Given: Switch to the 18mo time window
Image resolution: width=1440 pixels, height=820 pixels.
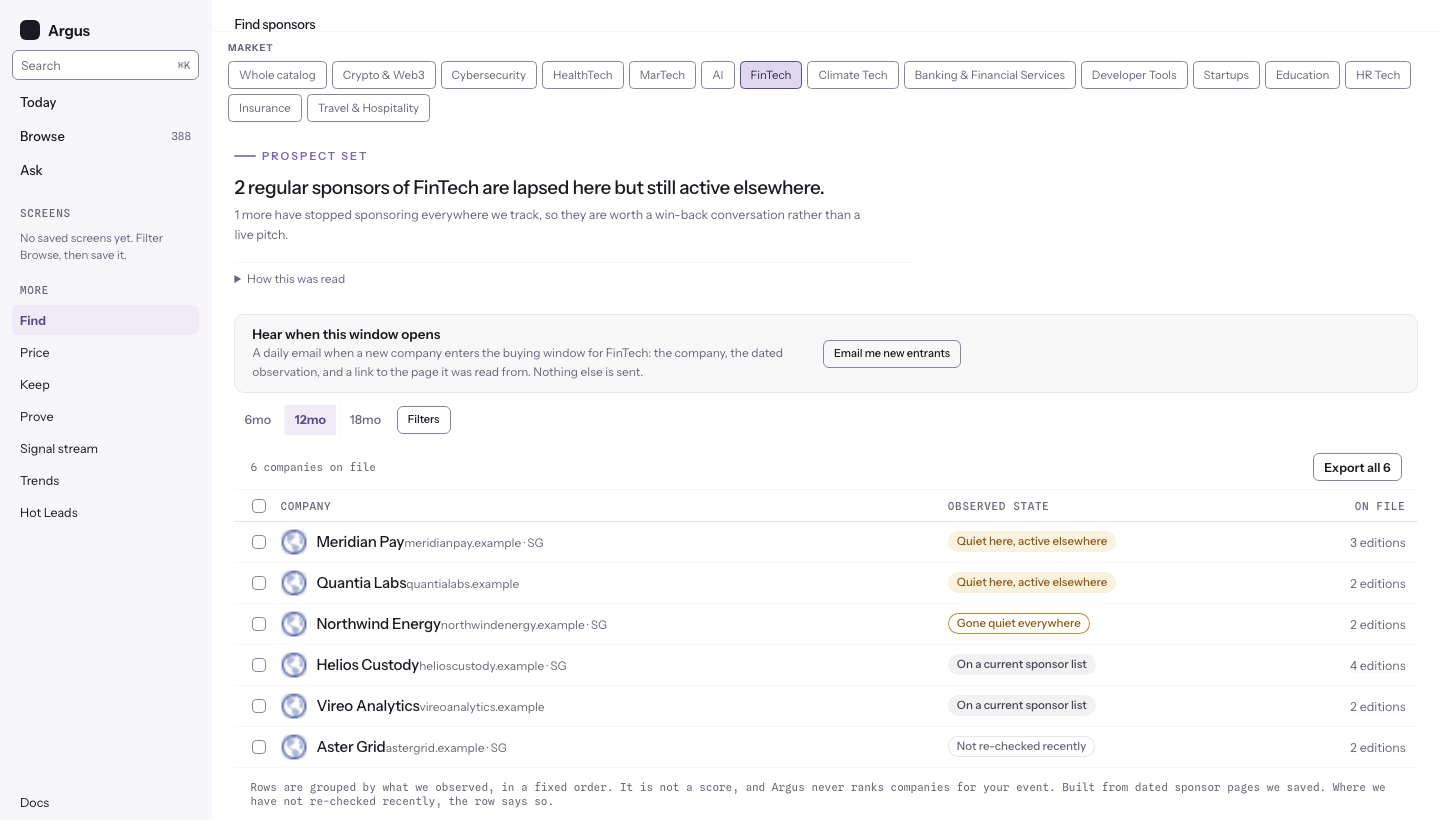Looking at the screenshot, I should tap(365, 420).
